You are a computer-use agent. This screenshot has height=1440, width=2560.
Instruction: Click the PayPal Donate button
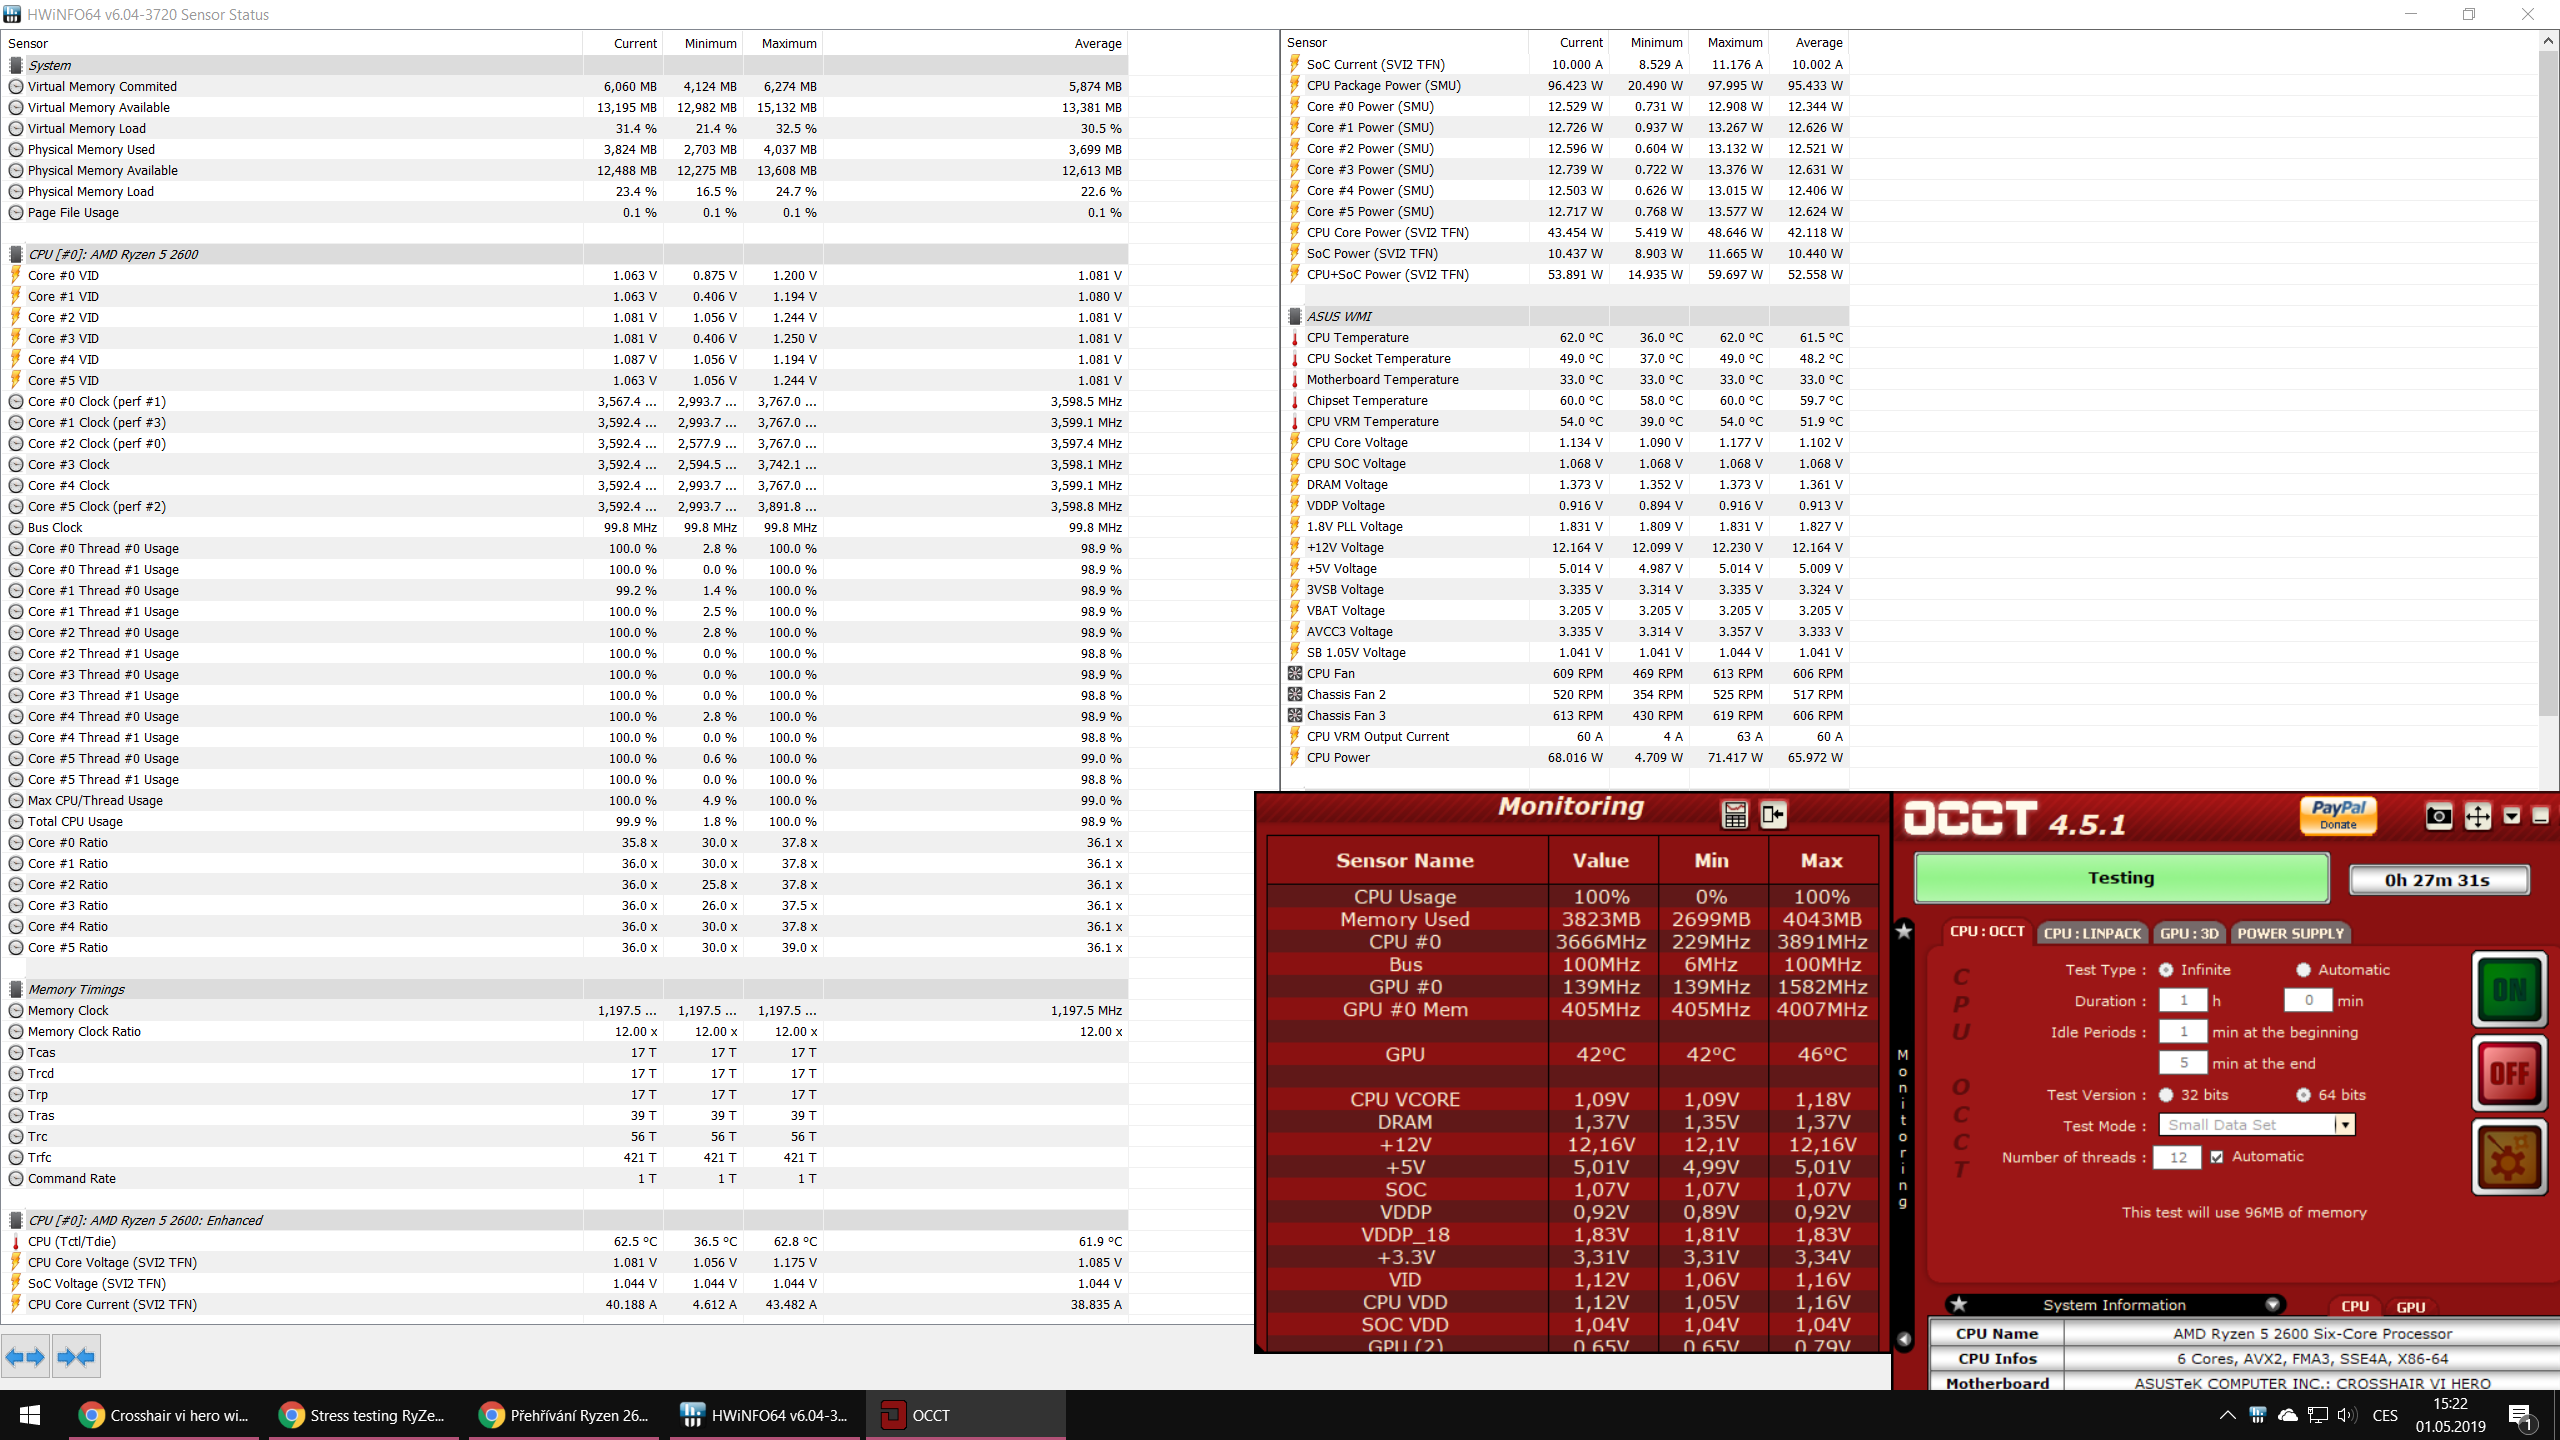click(2338, 815)
